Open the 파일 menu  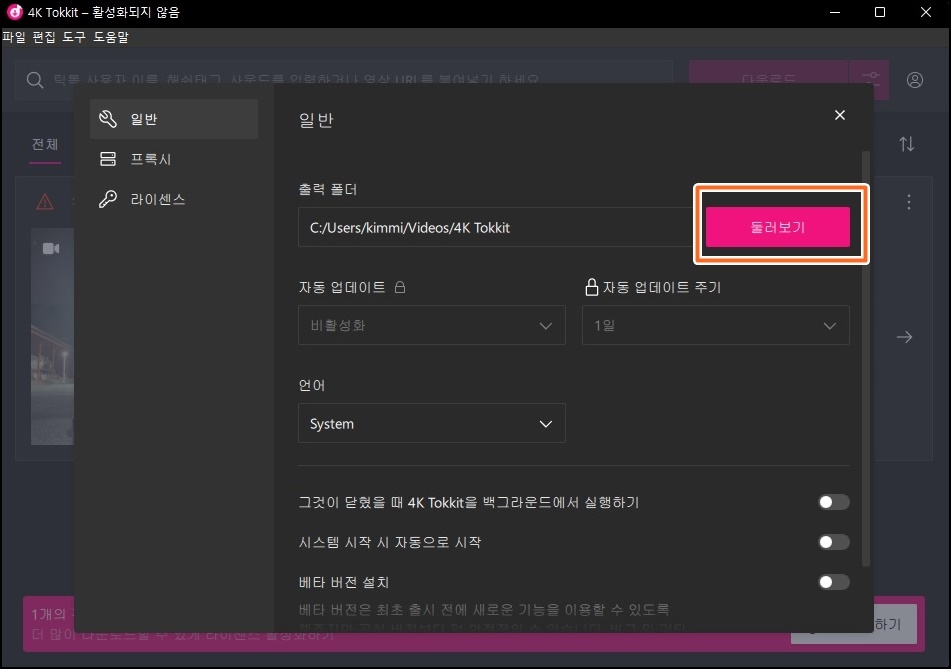pyautogui.click(x=14, y=37)
